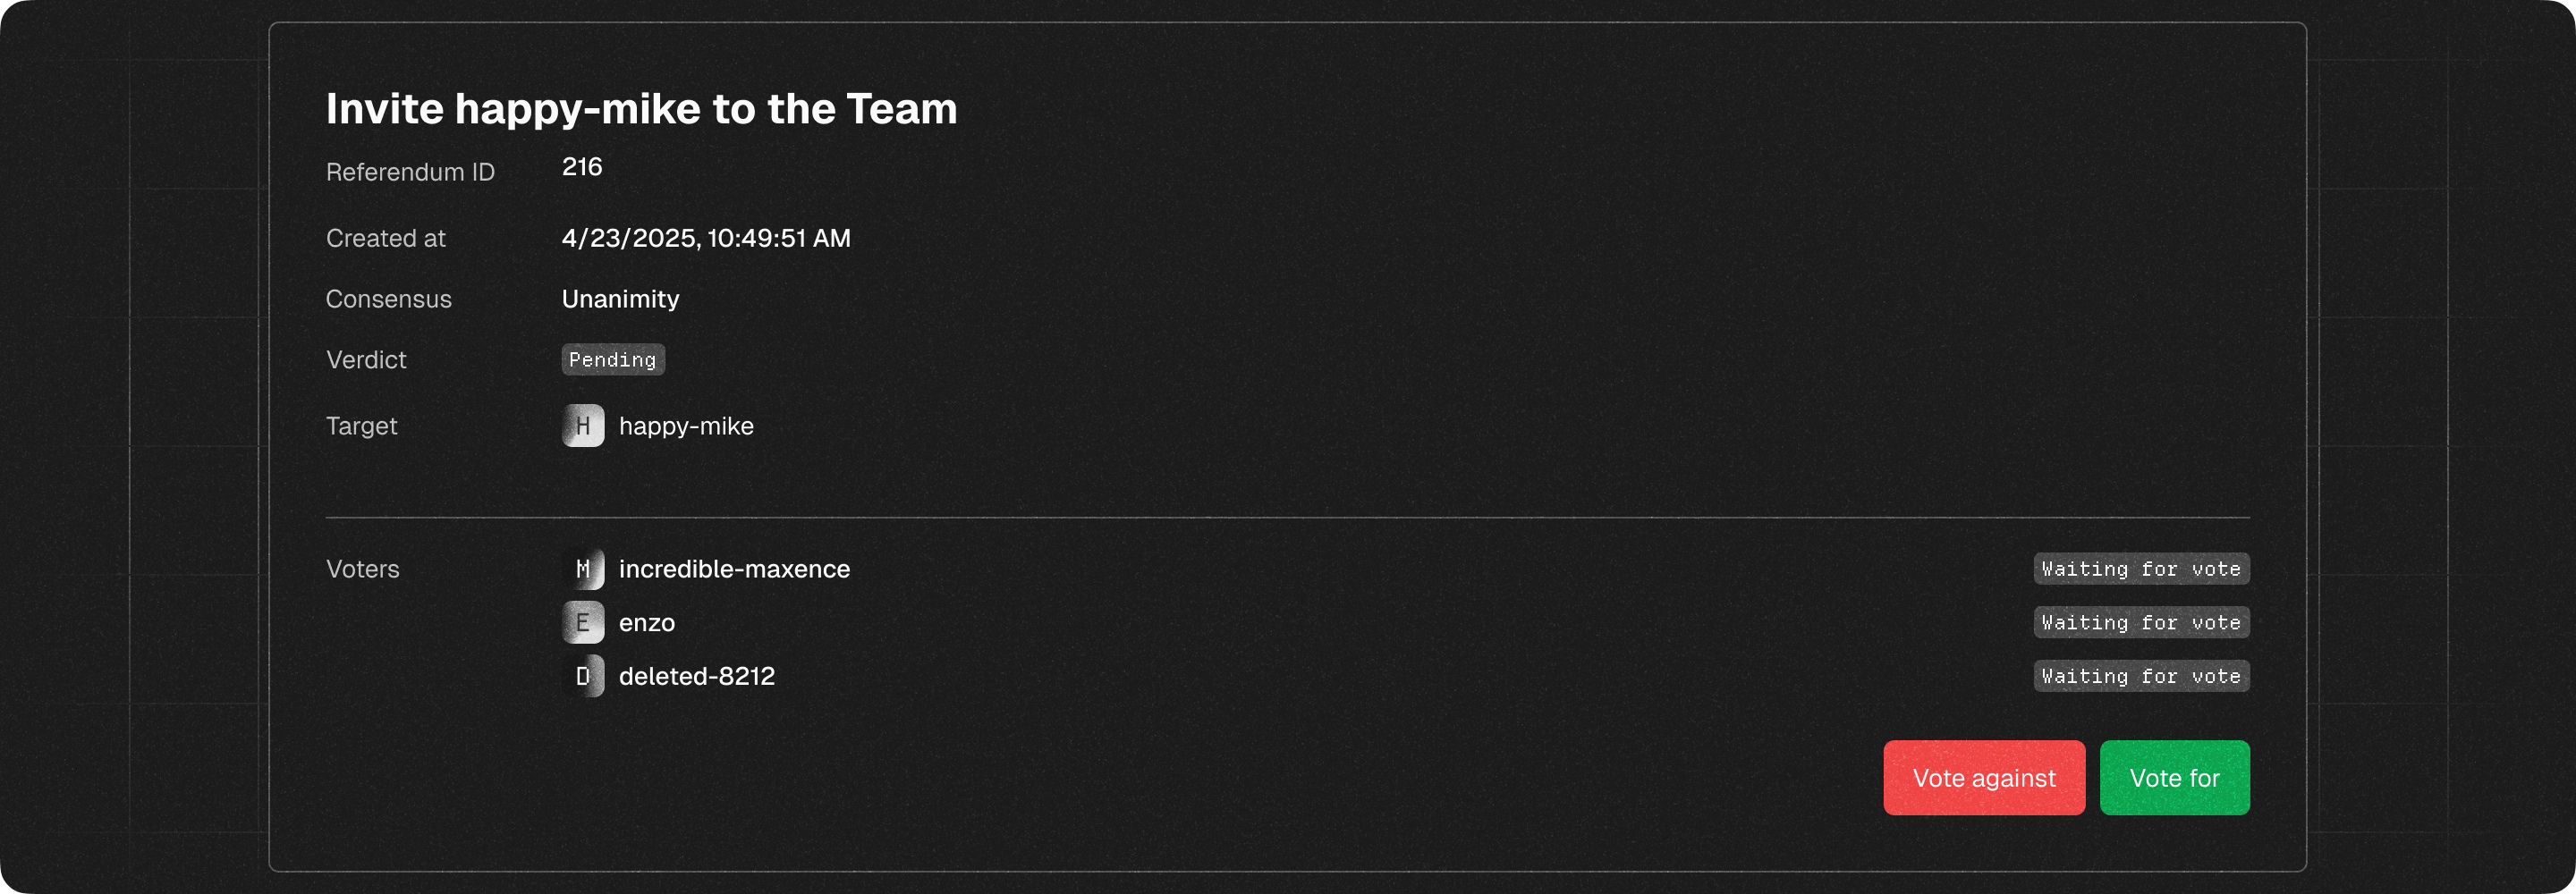Click deleted-8212's Waiting for vote badge
The height and width of the screenshot is (894, 2576).
pyautogui.click(x=2140, y=676)
